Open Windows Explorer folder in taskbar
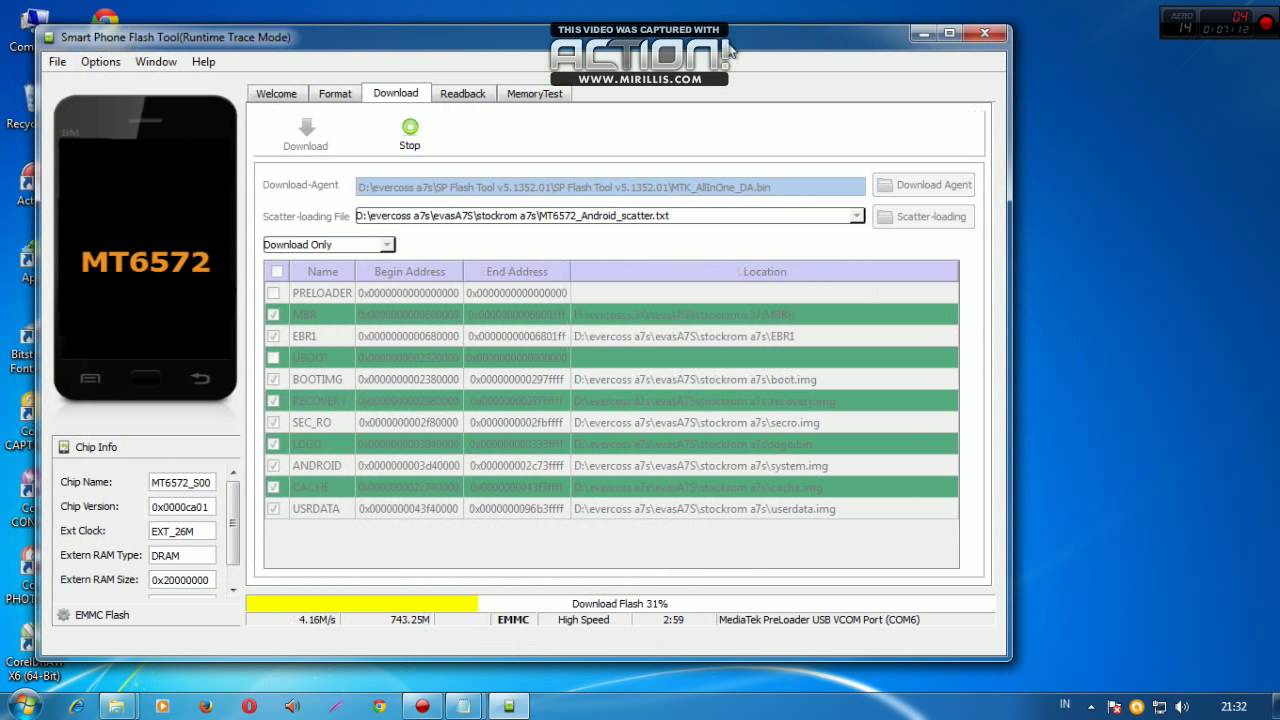1280x720 pixels. (117, 706)
